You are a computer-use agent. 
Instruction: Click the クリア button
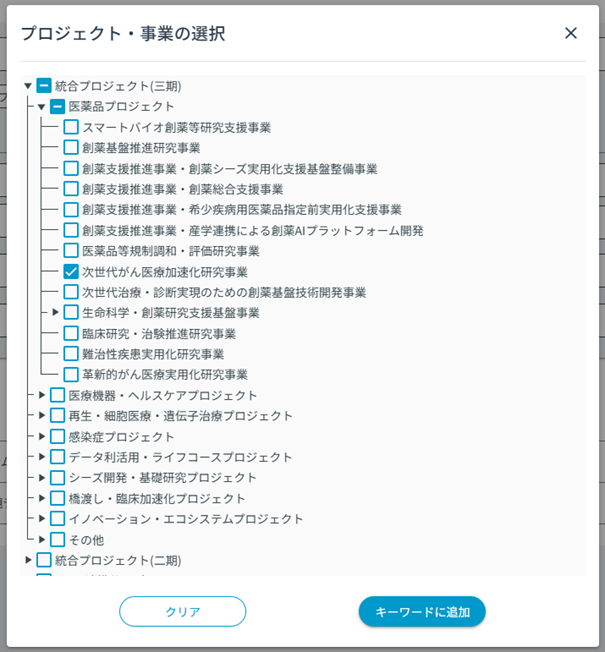click(182, 612)
